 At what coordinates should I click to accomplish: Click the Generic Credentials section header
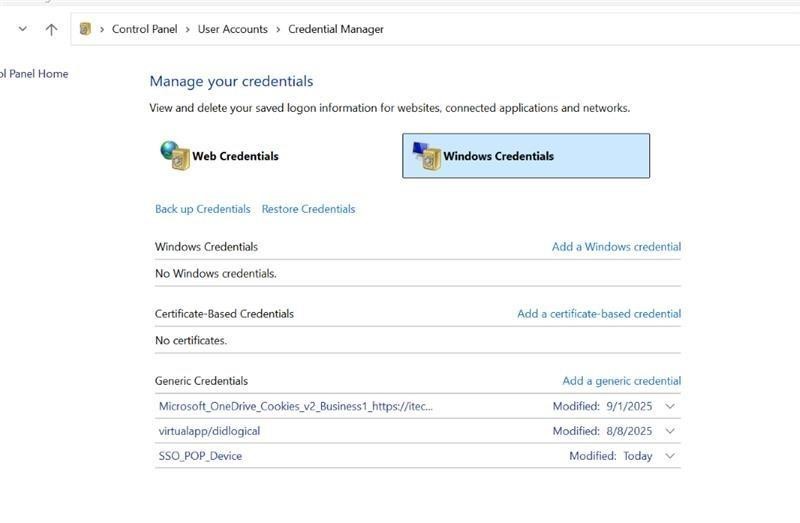pyautogui.click(x=201, y=381)
